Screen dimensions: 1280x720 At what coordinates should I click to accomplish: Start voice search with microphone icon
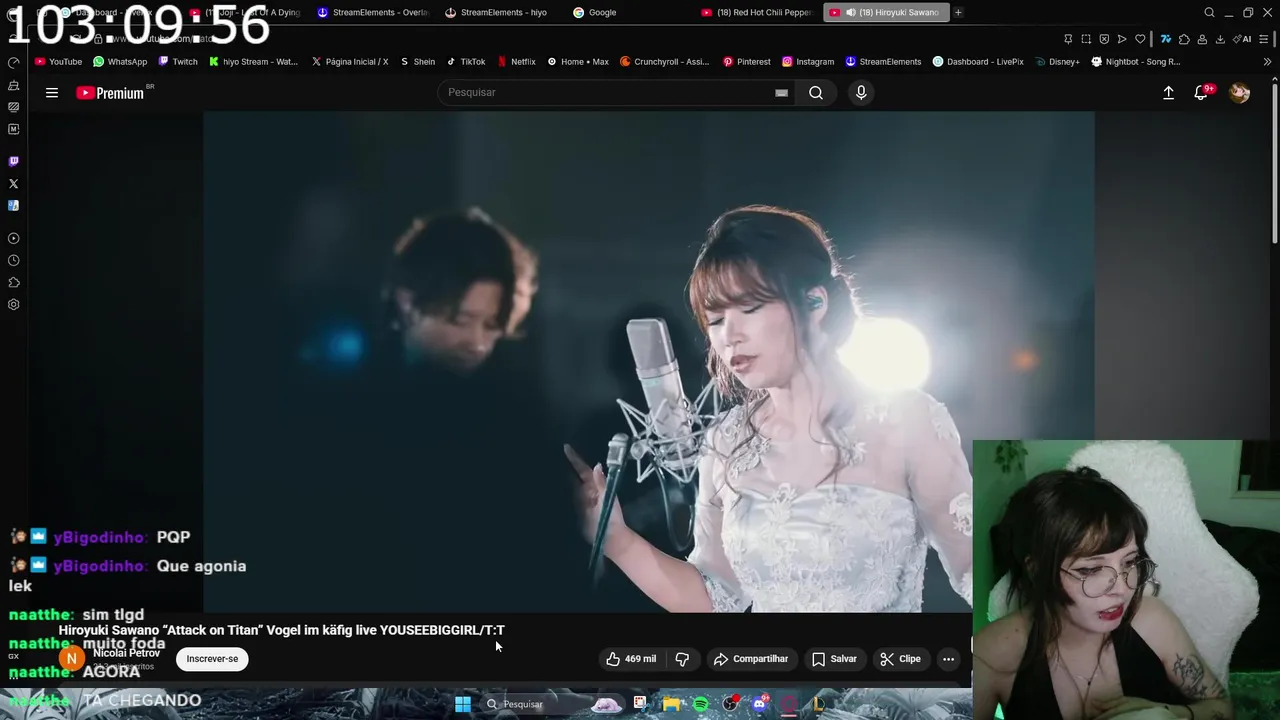coord(861,92)
